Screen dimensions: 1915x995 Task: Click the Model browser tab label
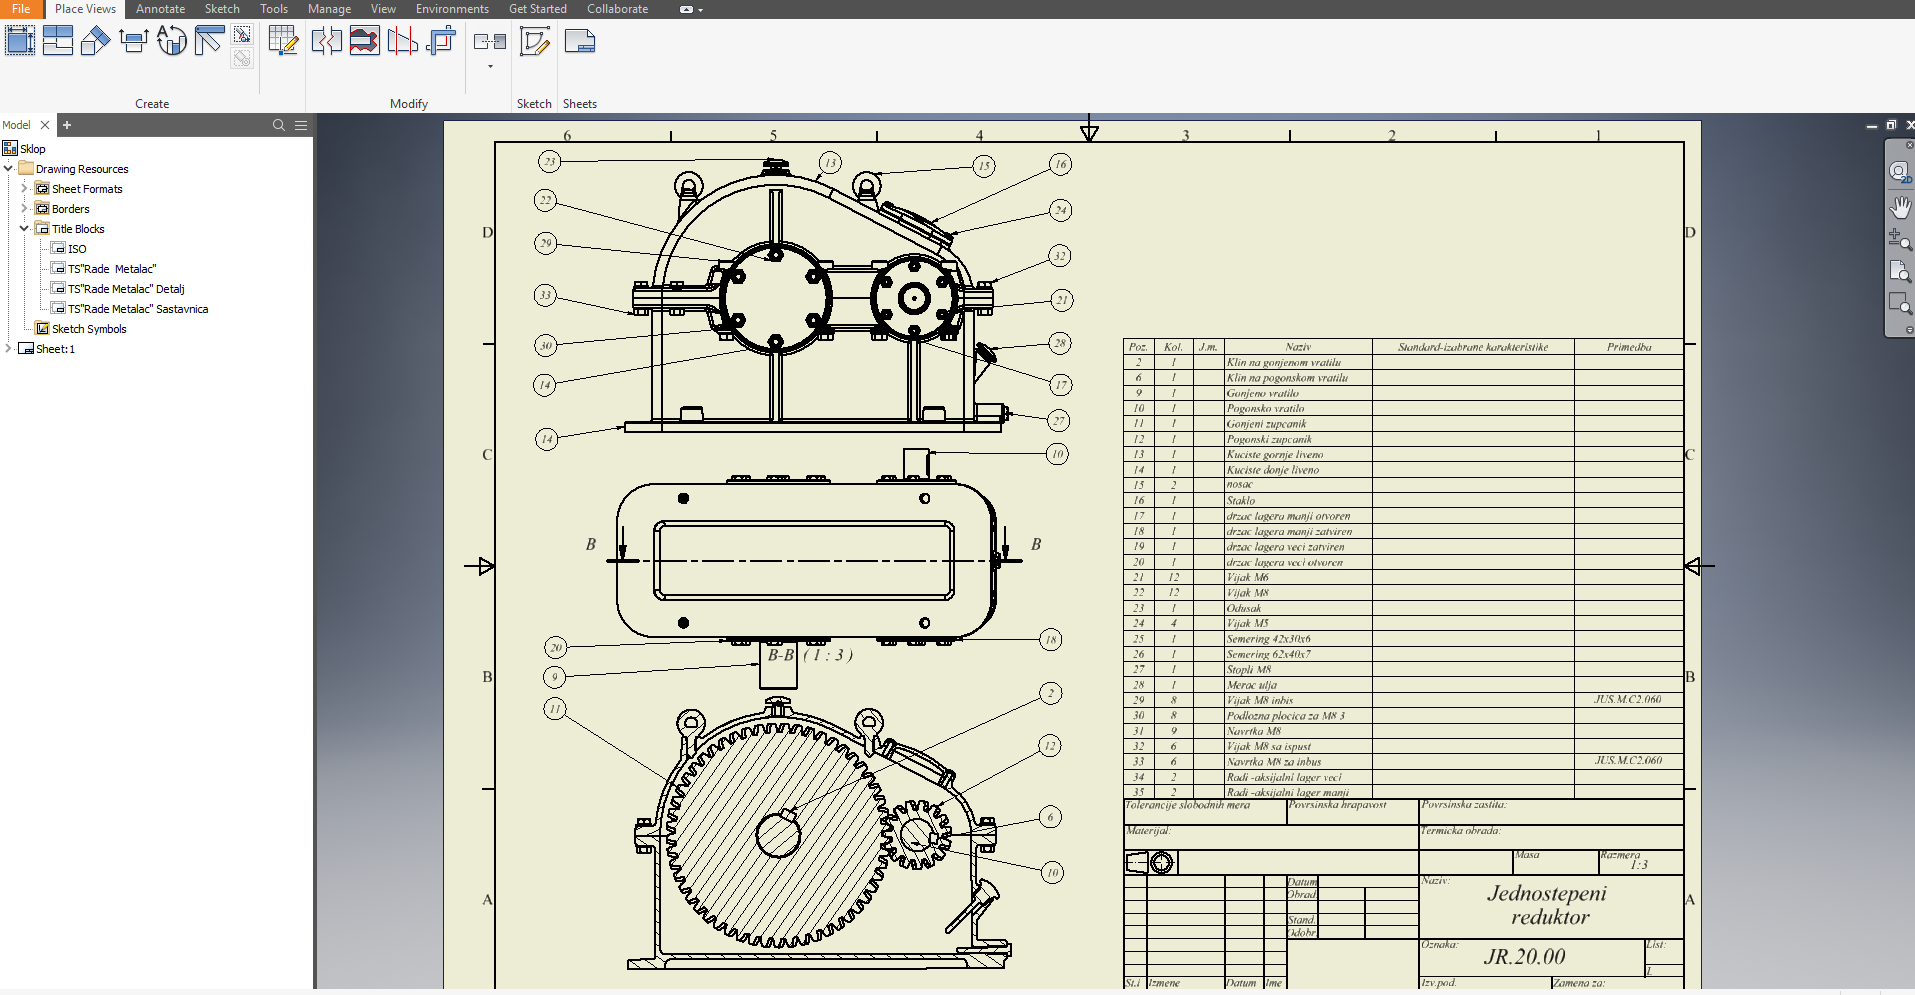16,125
